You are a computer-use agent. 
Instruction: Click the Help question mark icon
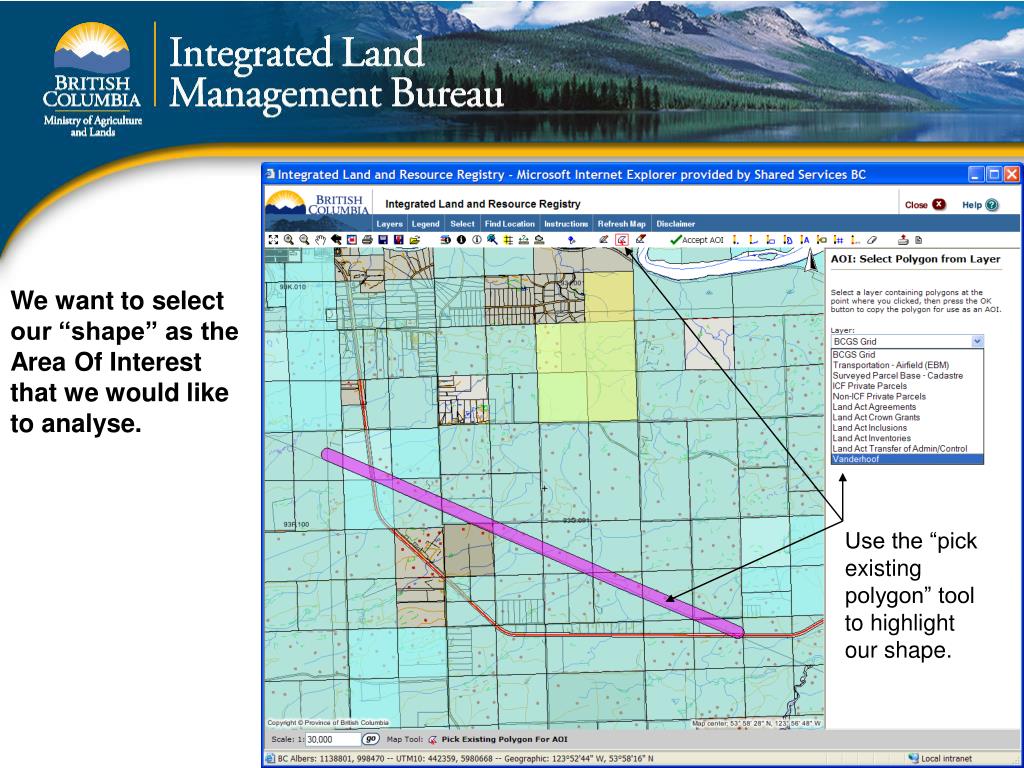(991, 205)
